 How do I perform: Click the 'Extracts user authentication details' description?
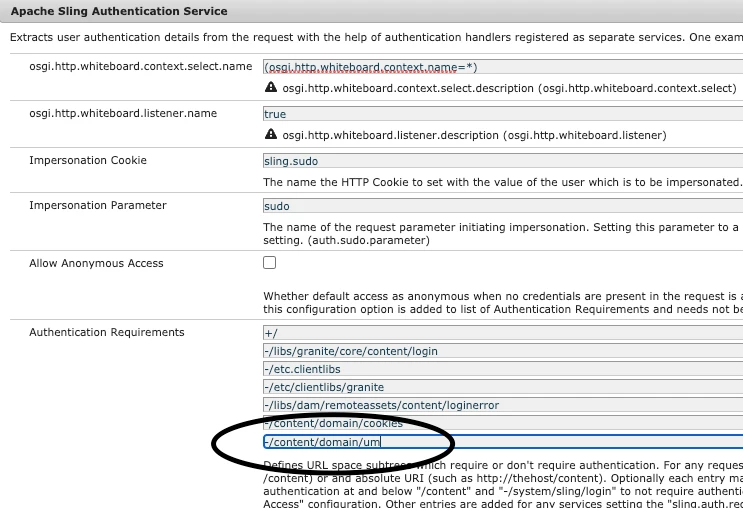click(x=376, y=37)
